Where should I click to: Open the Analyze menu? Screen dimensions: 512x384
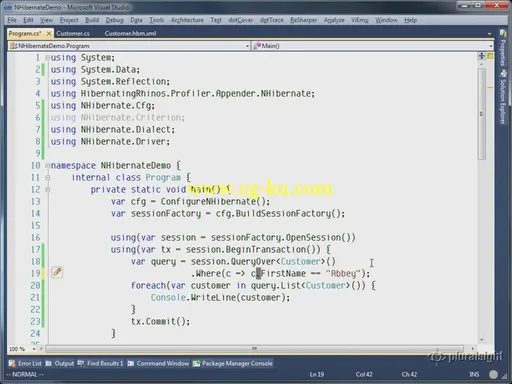334,20
